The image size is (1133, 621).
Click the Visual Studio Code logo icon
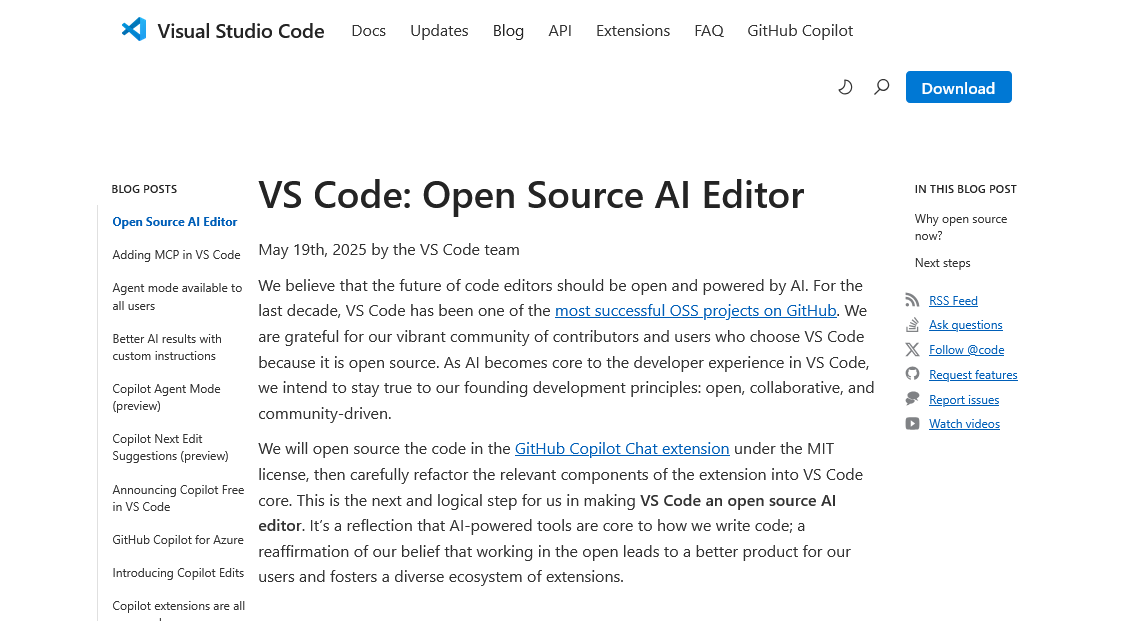point(134,30)
